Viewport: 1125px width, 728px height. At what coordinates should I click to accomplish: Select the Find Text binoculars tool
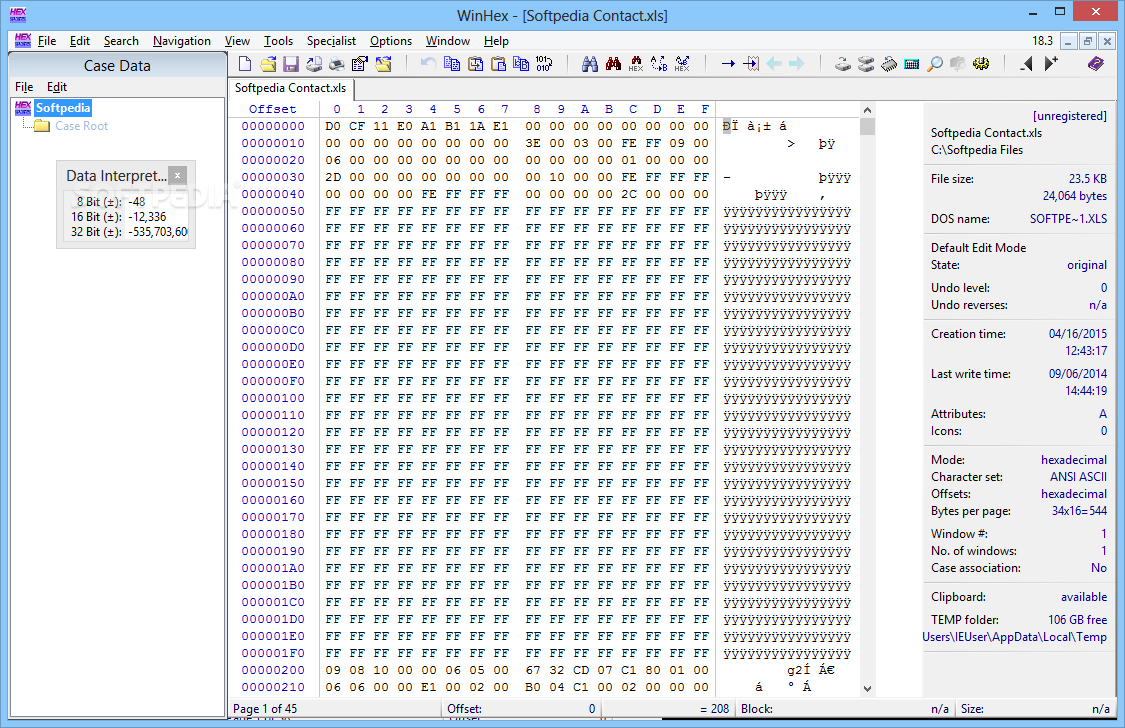point(591,62)
